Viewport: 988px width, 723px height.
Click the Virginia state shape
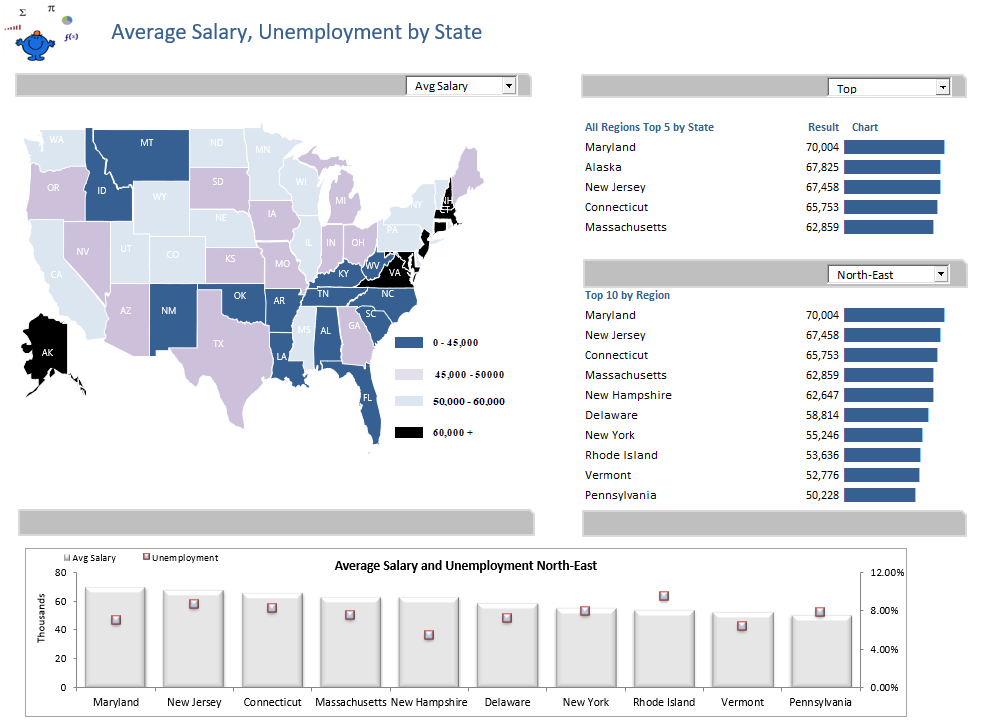(392, 272)
